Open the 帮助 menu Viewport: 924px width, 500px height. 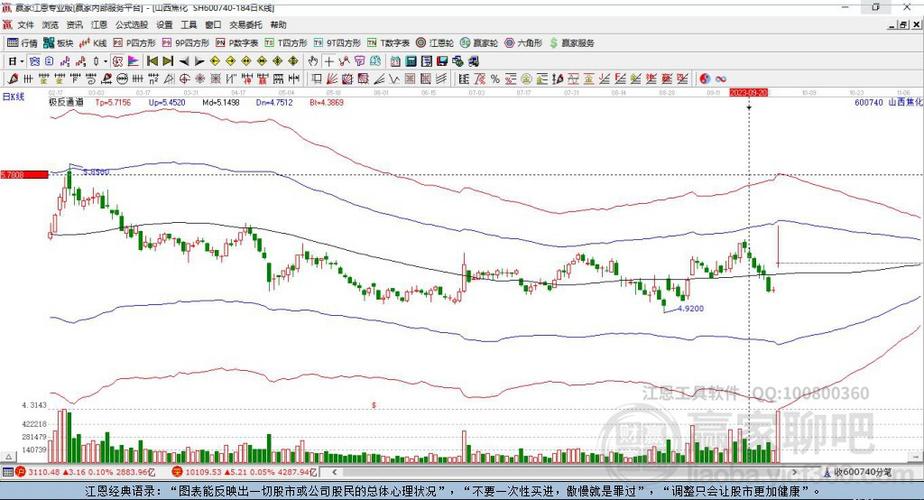278,25
